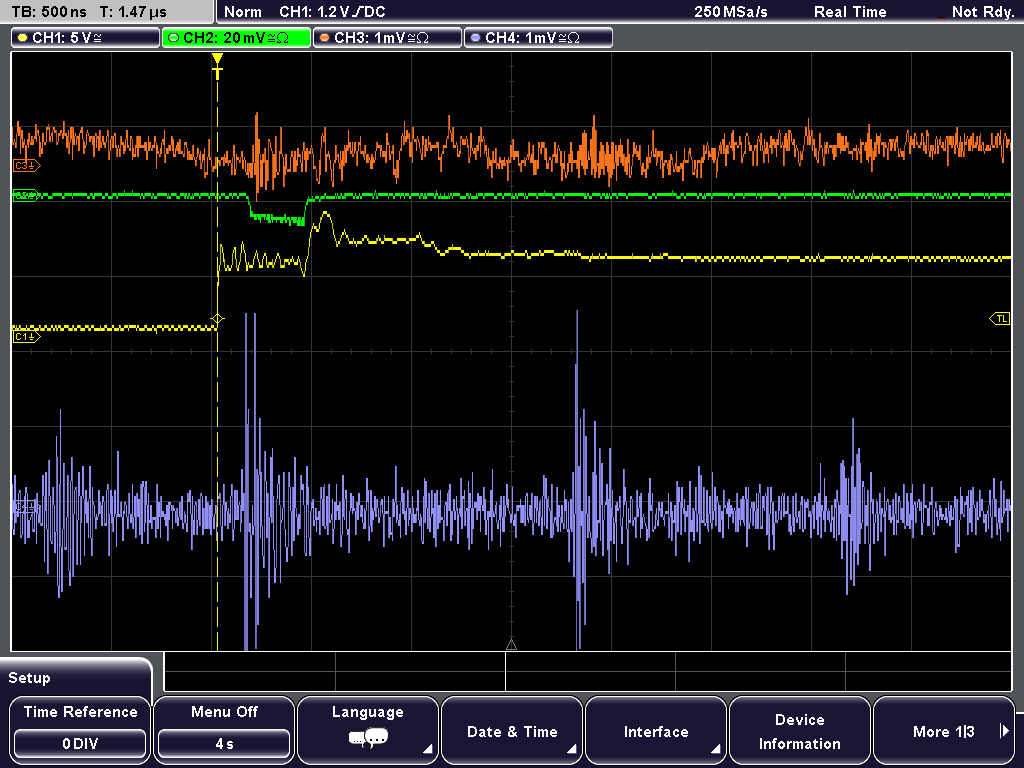This screenshot has height=768, width=1024.
Task: Click the 0 DIV time reference value
Action: pos(80,744)
